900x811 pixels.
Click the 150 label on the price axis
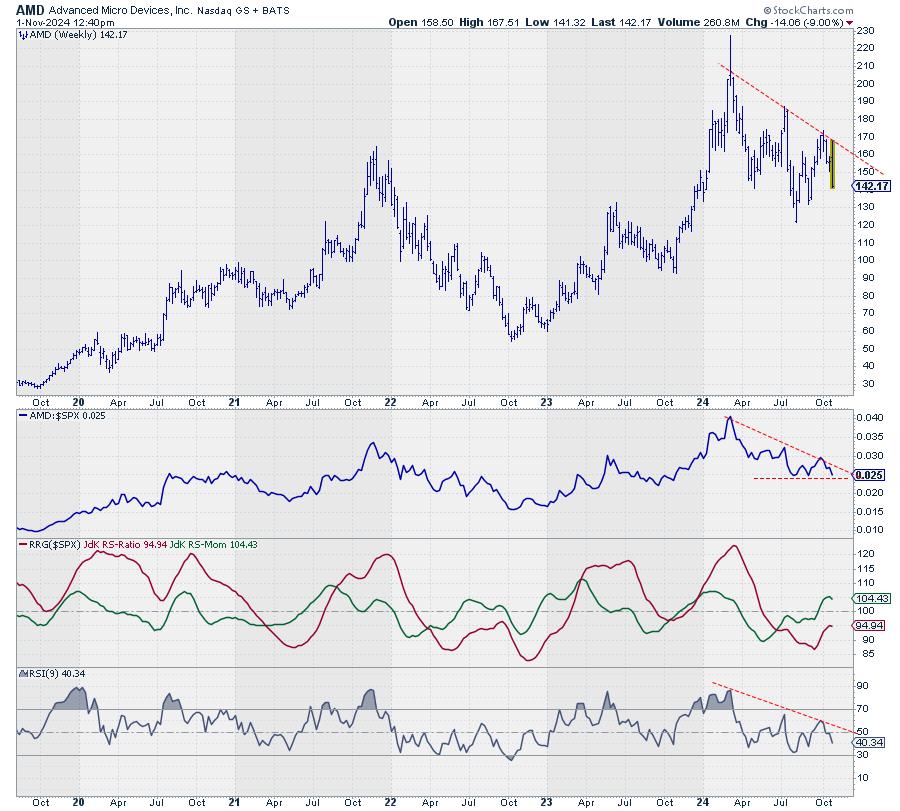click(x=865, y=172)
